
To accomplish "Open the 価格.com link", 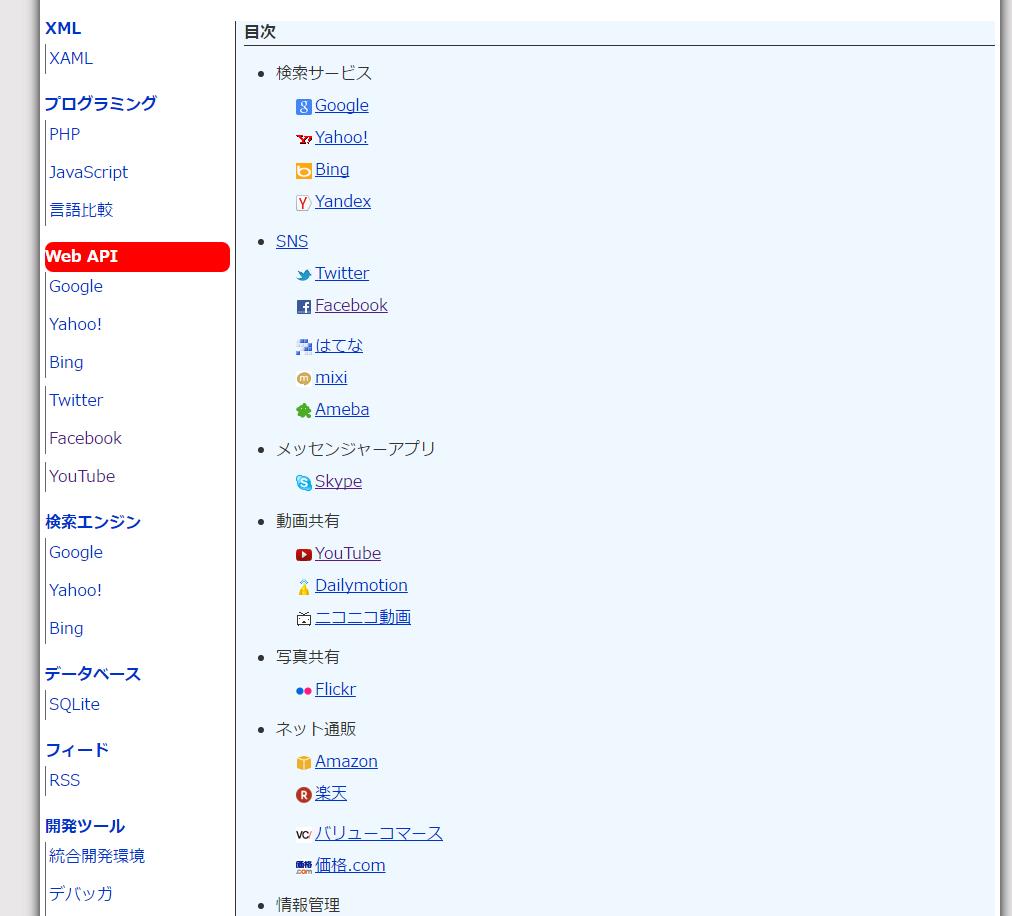I will tap(350, 866).
